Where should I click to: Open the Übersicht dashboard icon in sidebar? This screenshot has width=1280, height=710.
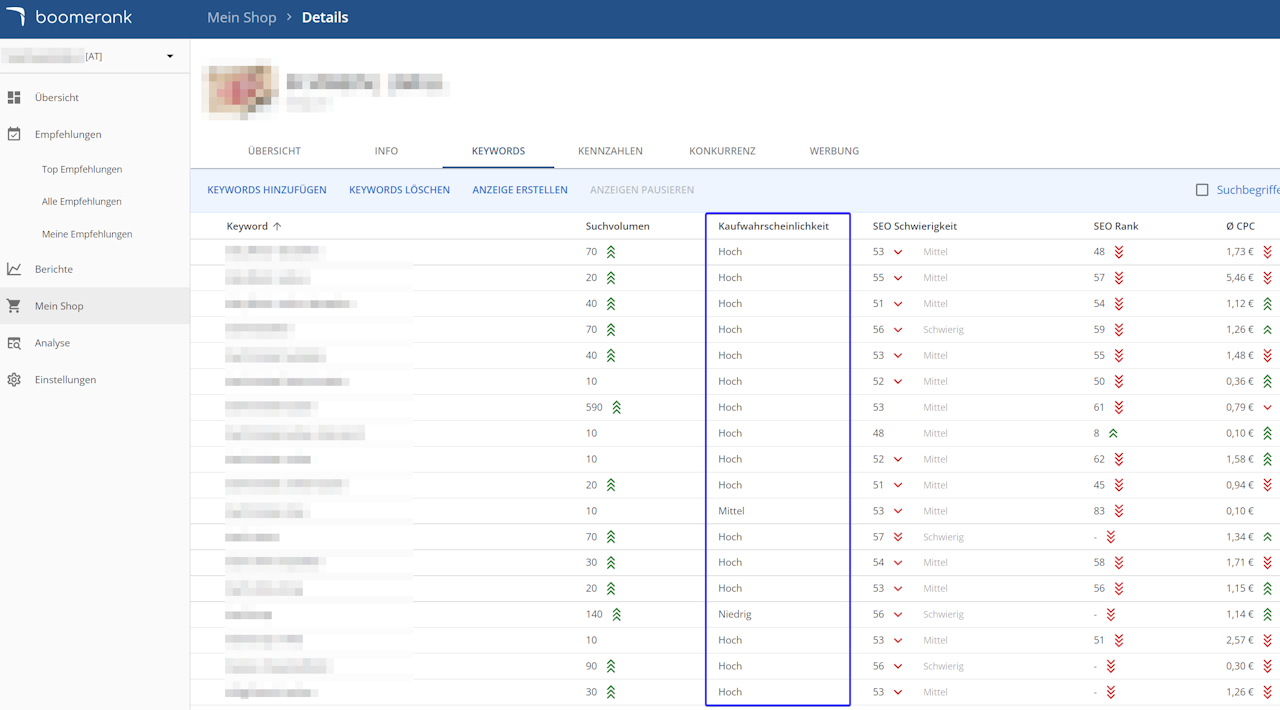tap(14, 98)
